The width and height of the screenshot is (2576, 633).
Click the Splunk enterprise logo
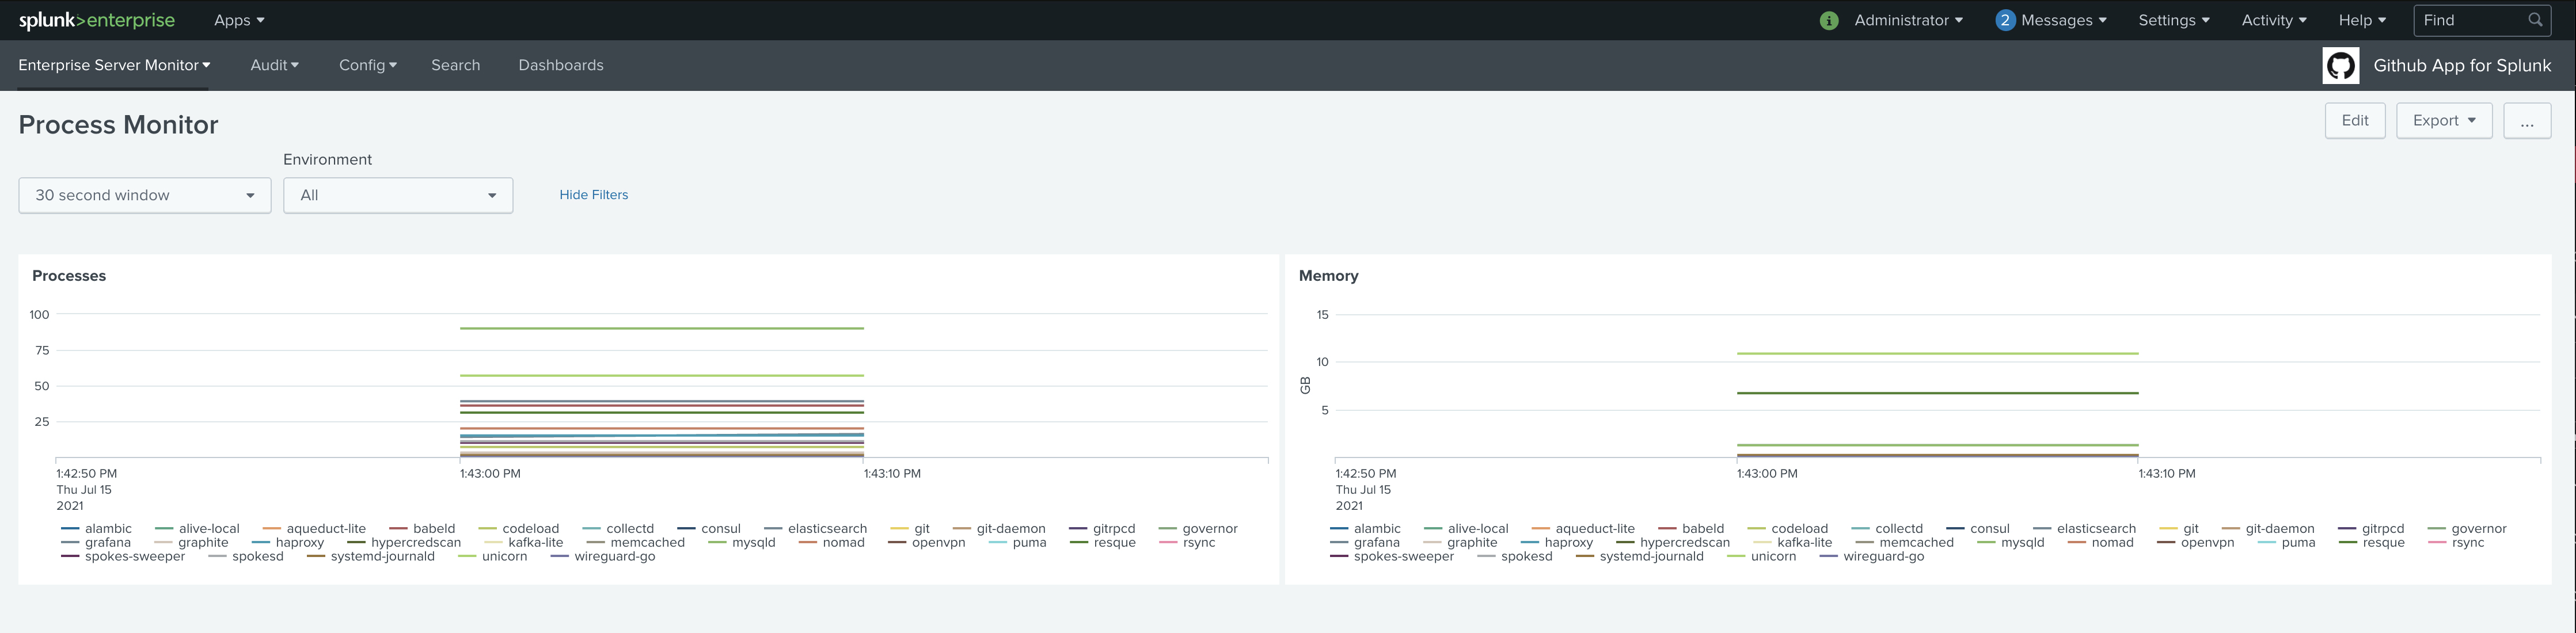97,20
